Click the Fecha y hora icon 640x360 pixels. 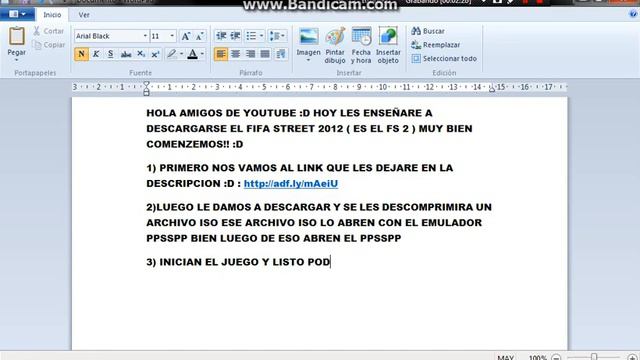[361, 45]
